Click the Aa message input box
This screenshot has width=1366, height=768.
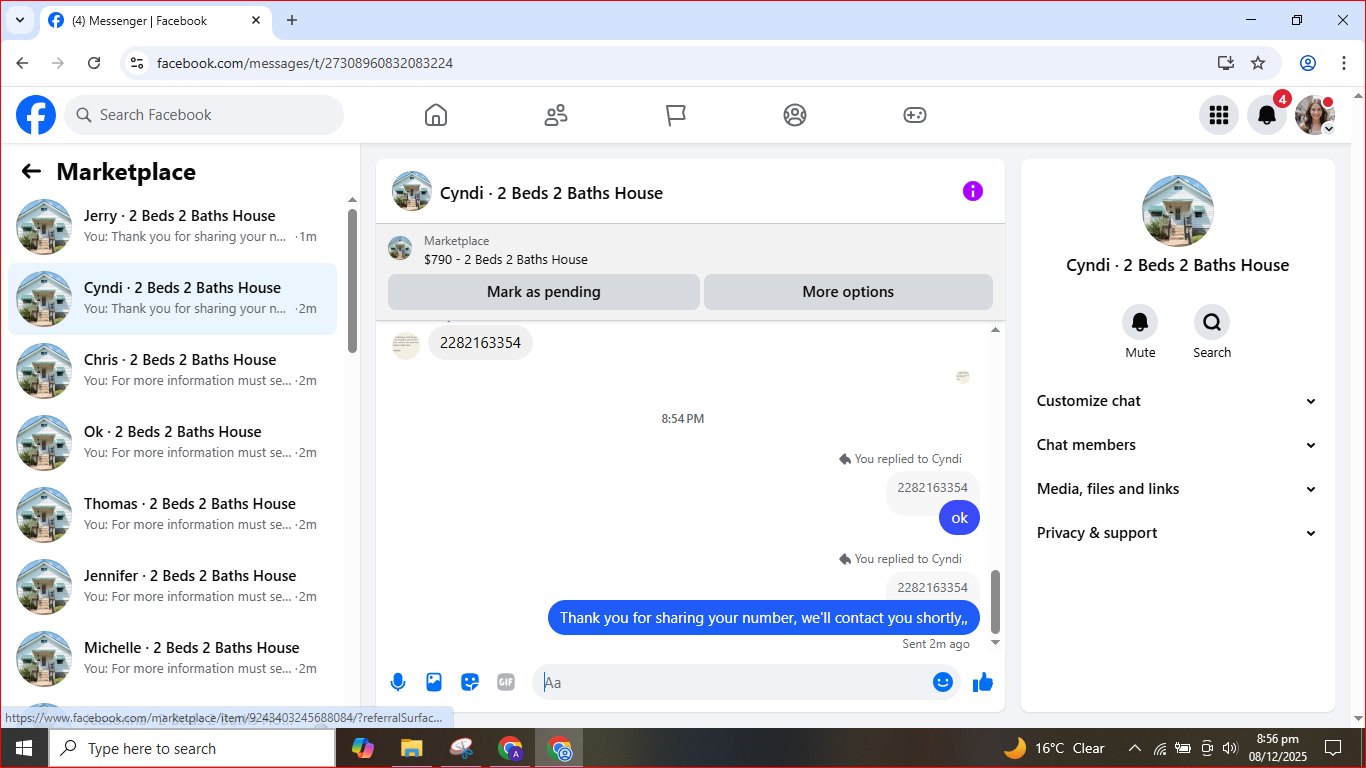tap(734, 682)
